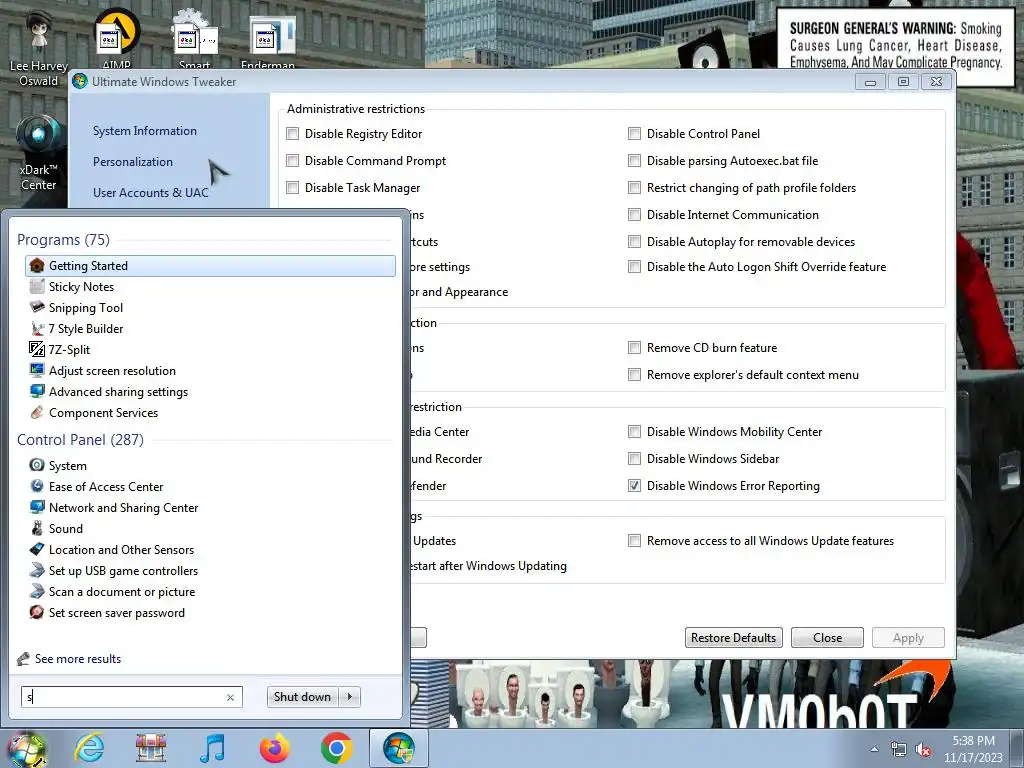Open Personalization section

pos(133,161)
